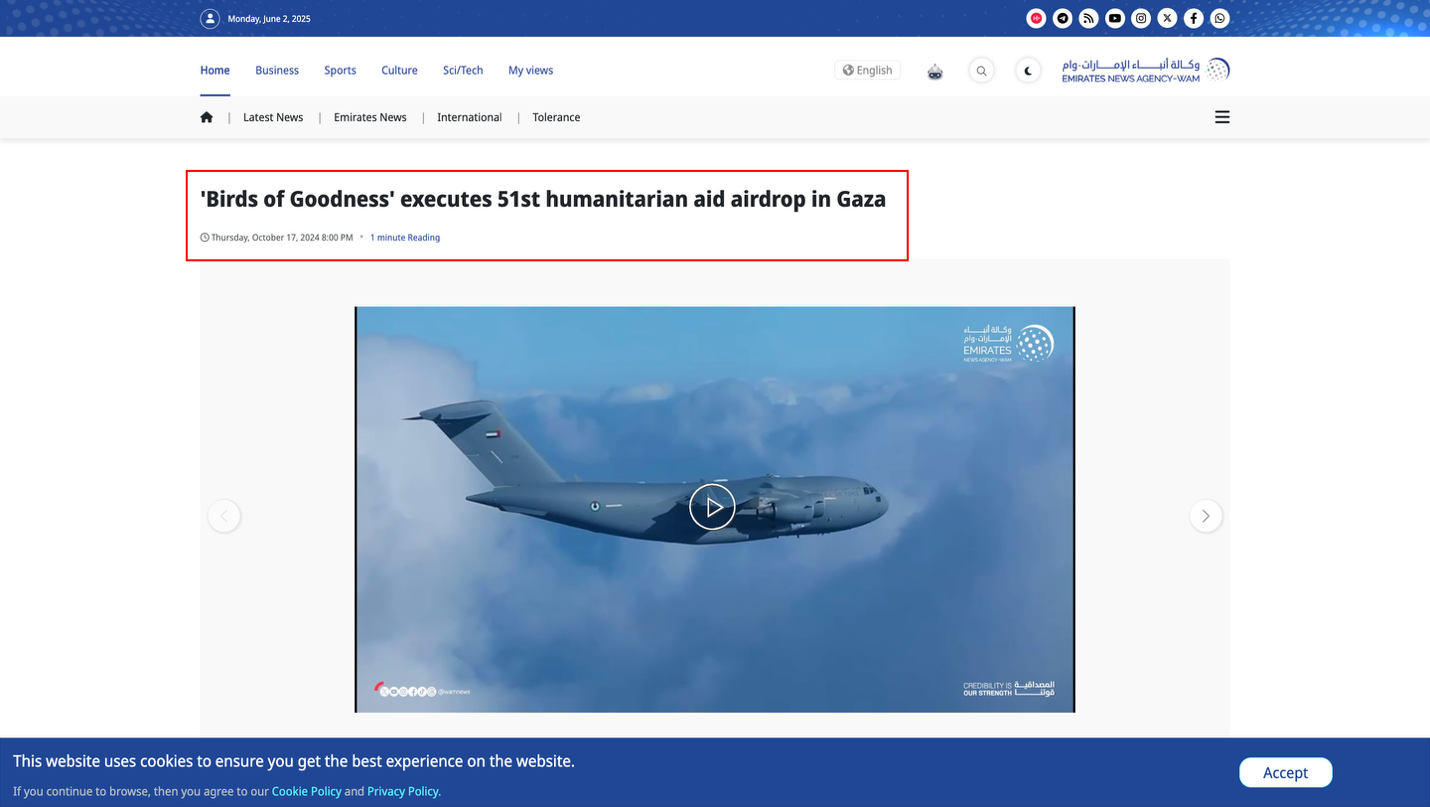This screenshot has height=807, width=1430.
Task: Toggle dark mode with moon icon
Action: coord(1028,71)
